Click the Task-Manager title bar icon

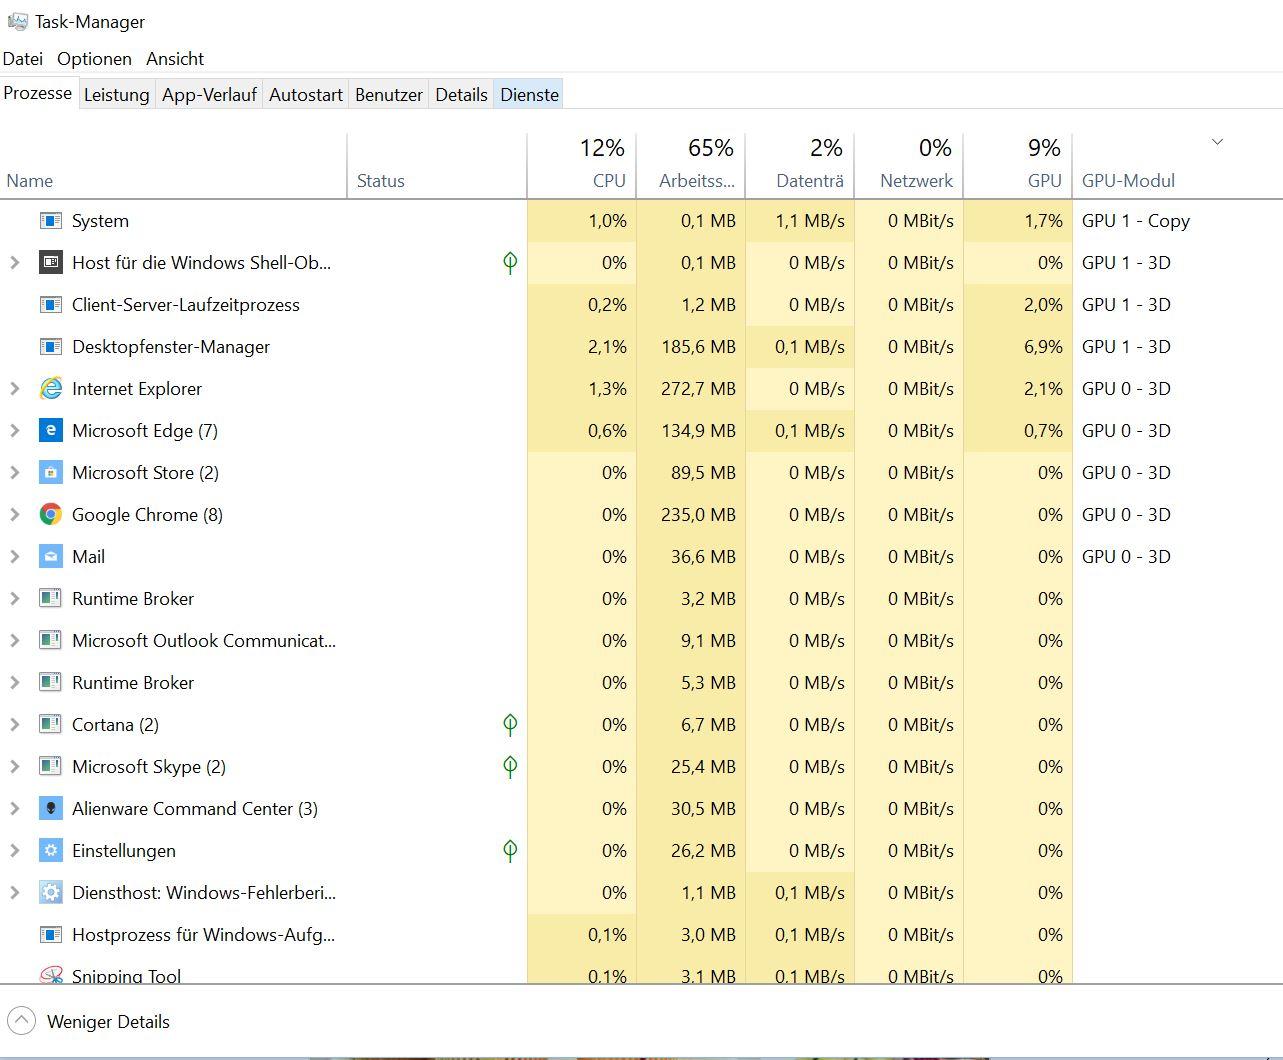17,21
